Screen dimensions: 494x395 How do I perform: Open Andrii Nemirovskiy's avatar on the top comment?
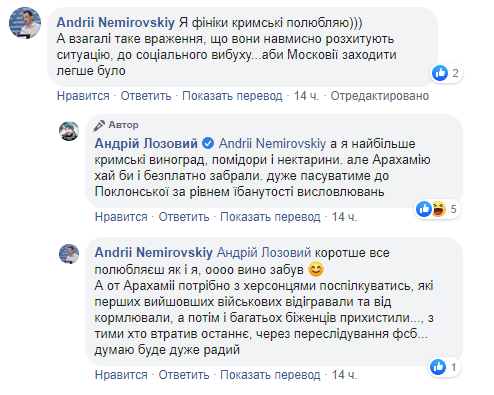(25, 23)
